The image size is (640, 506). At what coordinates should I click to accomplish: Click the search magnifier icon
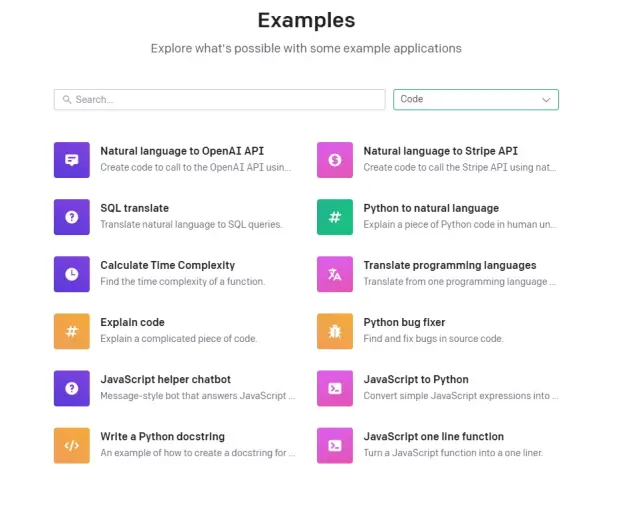[67, 100]
